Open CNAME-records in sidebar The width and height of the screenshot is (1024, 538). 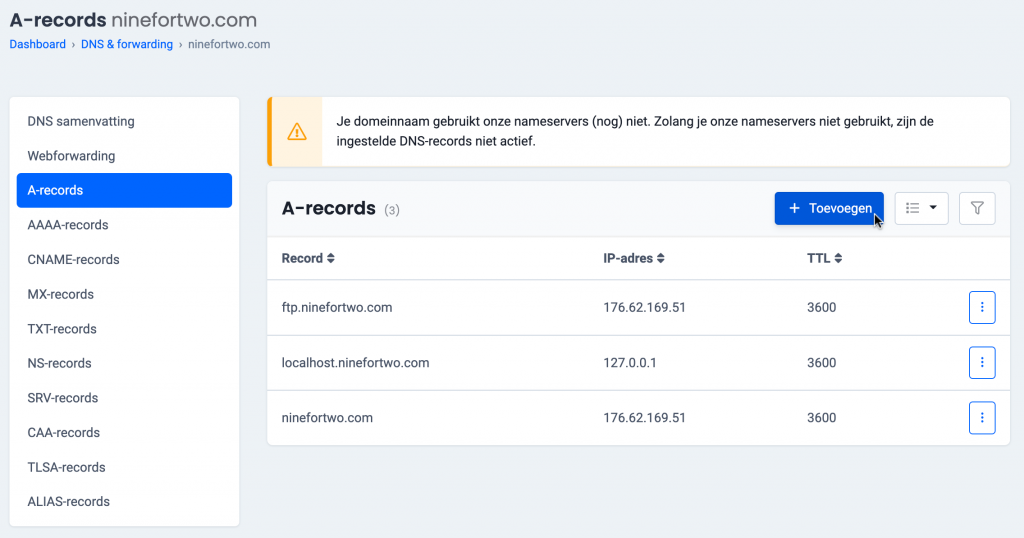(x=73, y=260)
